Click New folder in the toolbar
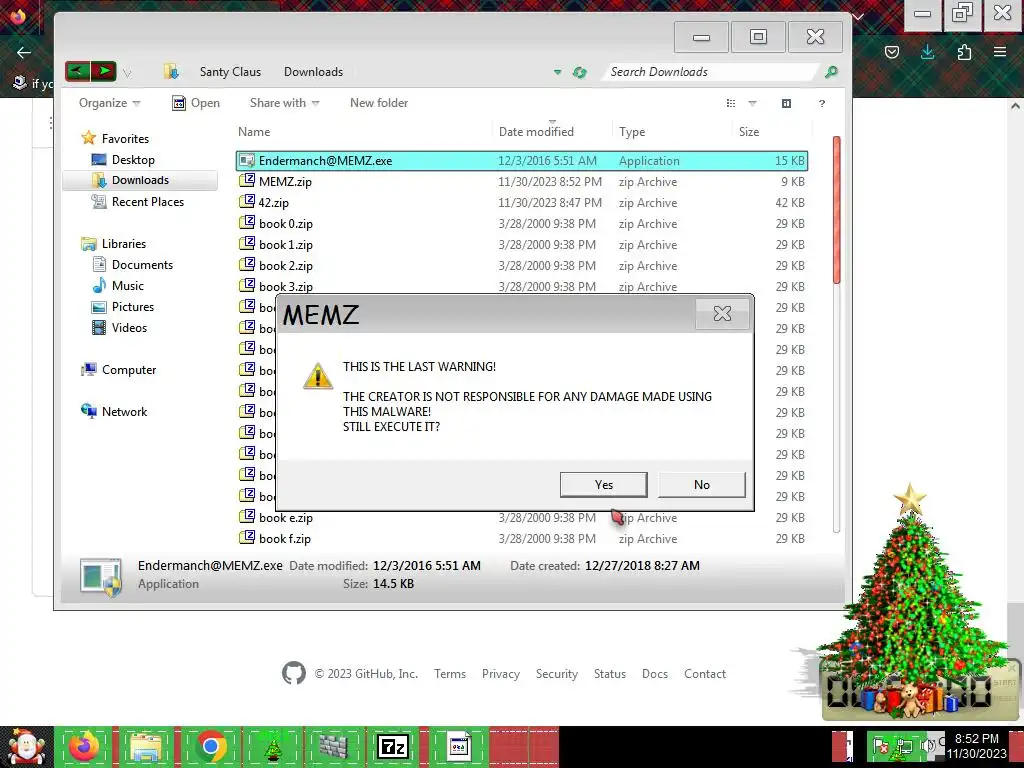1024x768 pixels. click(379, 103)
